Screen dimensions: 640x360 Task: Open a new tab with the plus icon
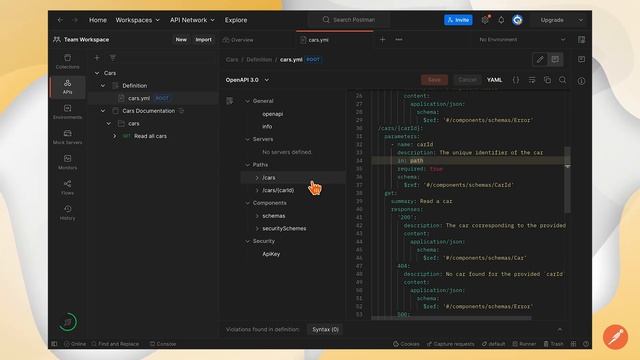(382, 40)
